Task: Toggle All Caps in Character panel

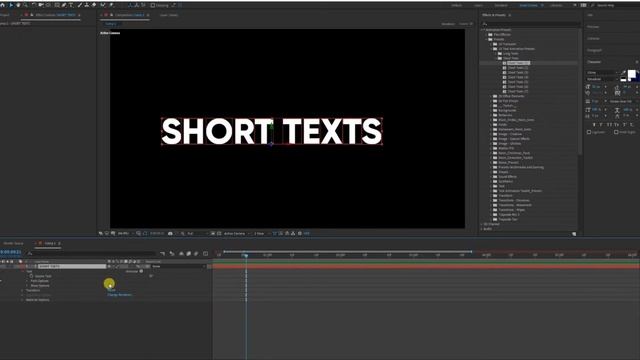Action: pyautogui.click(x=609, y=124)
